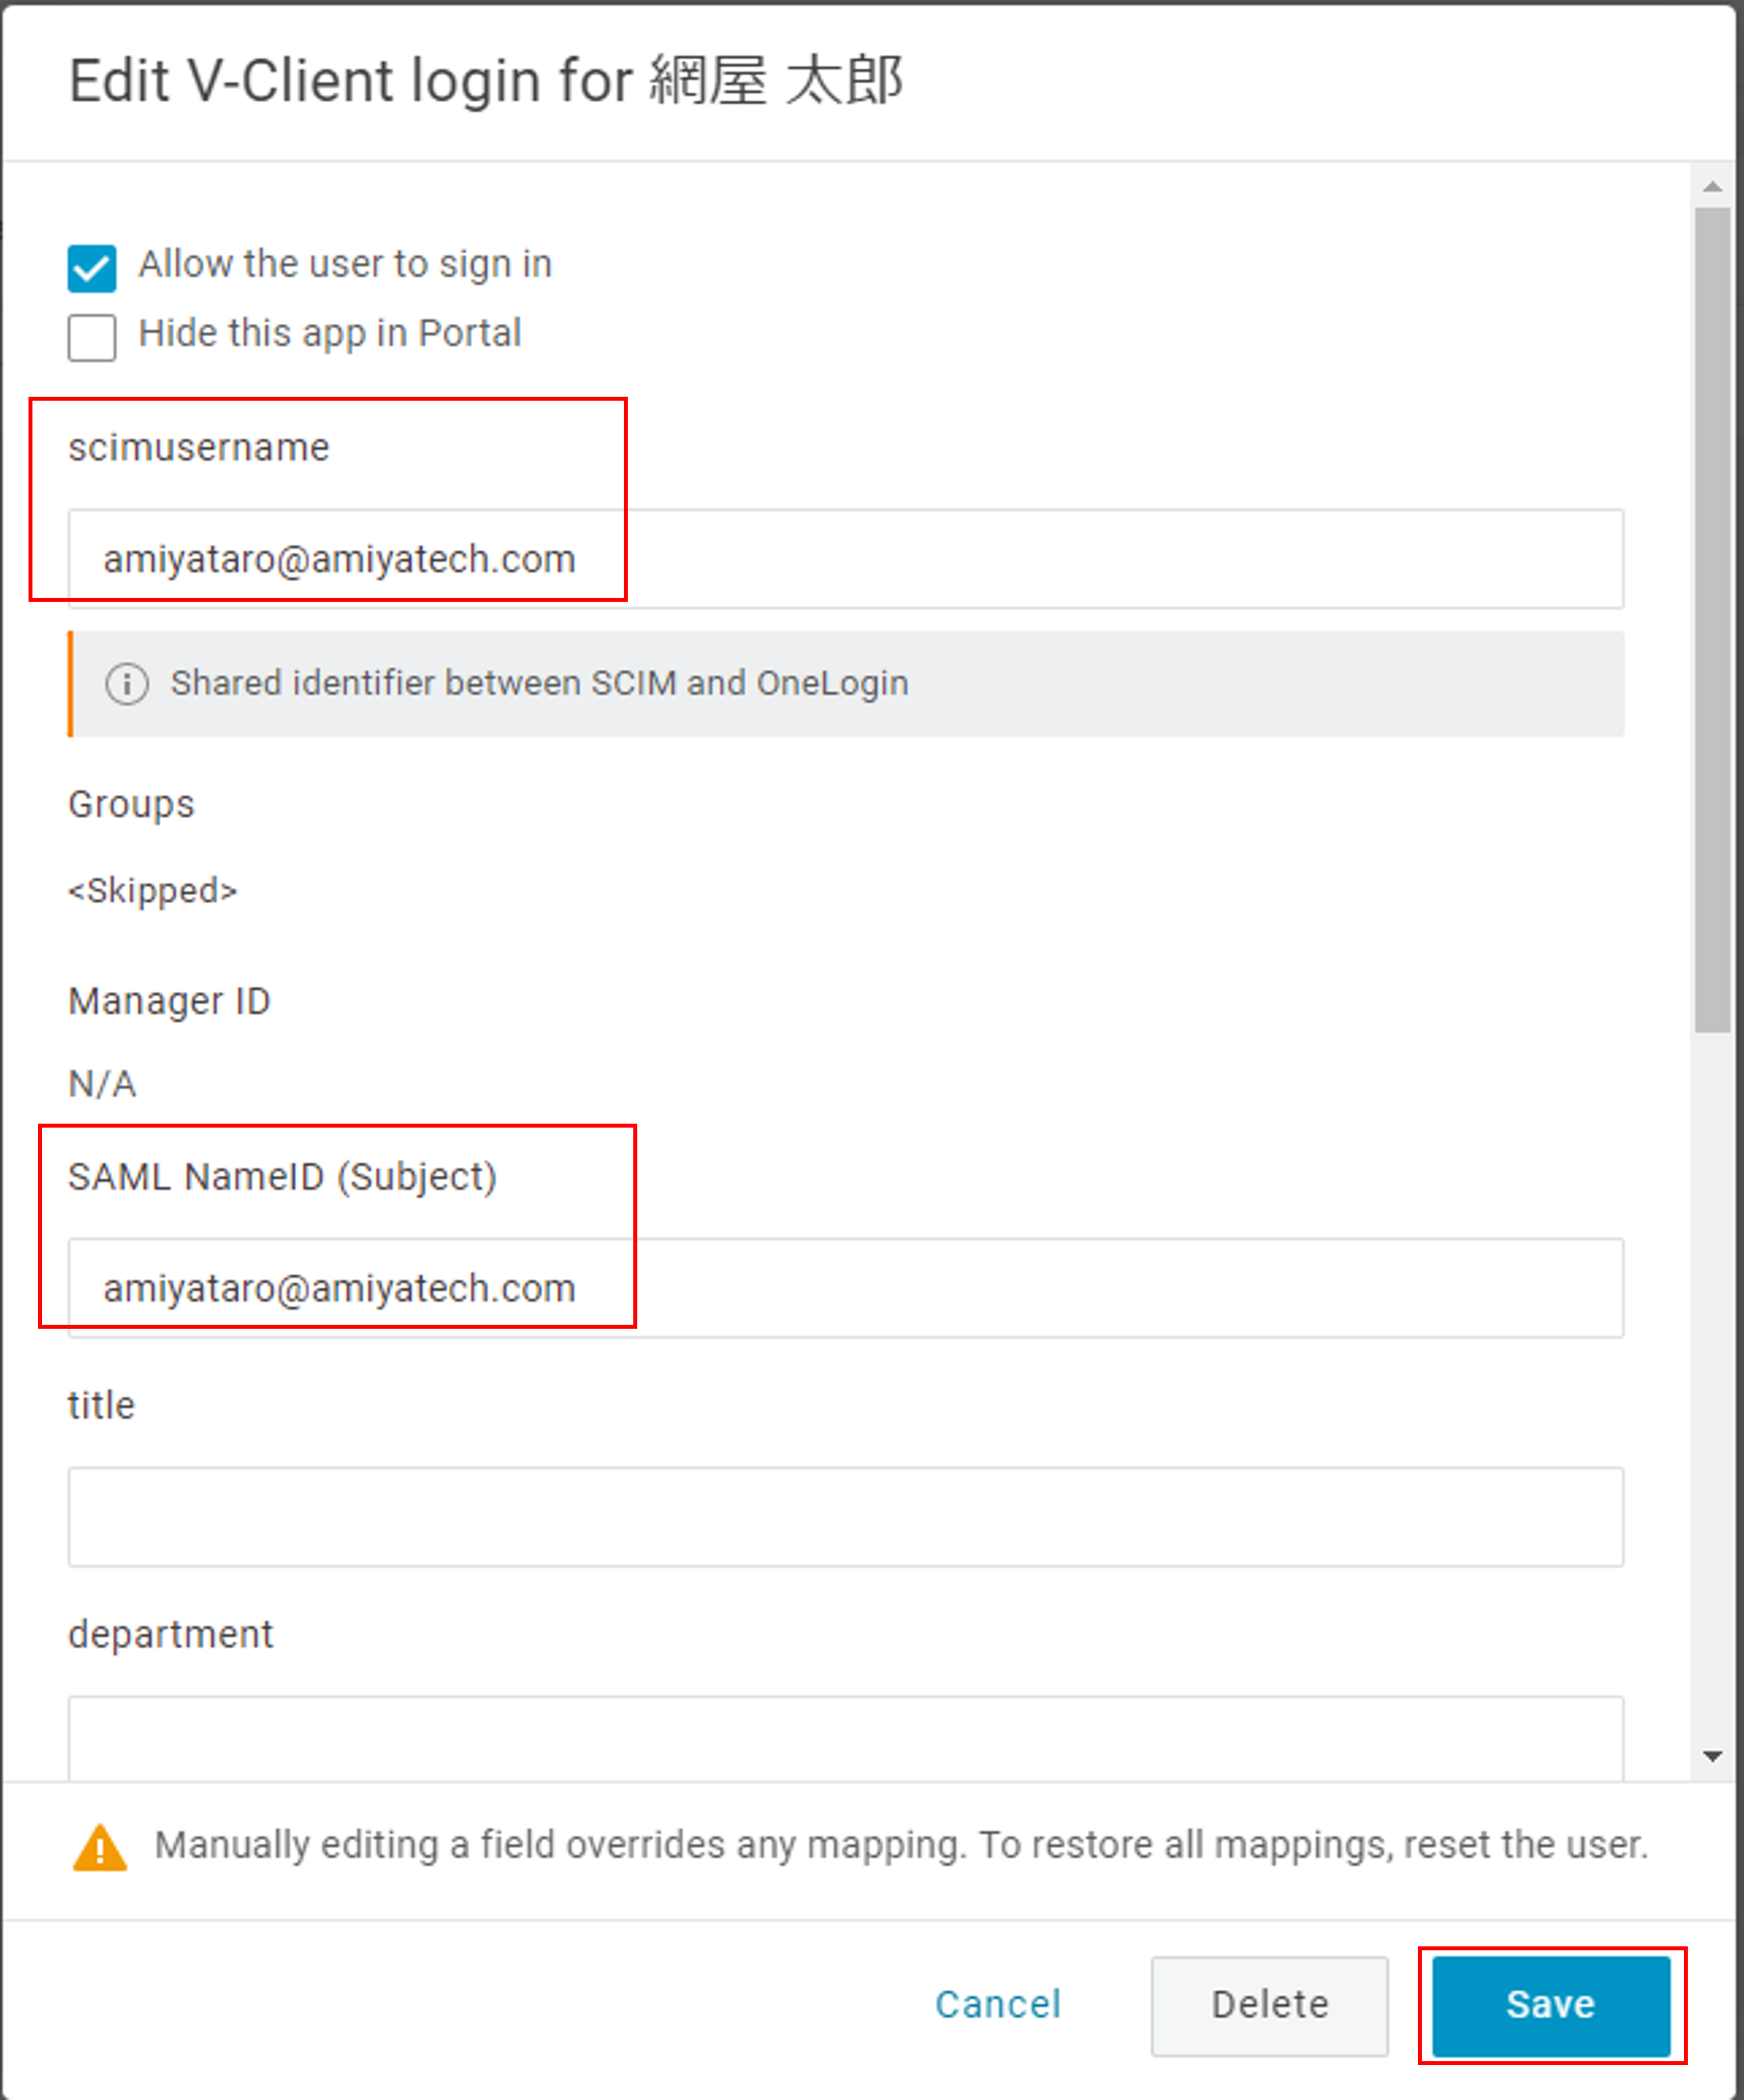
Task: Click the Manager ID N/A value
Action: [102, 1084]
